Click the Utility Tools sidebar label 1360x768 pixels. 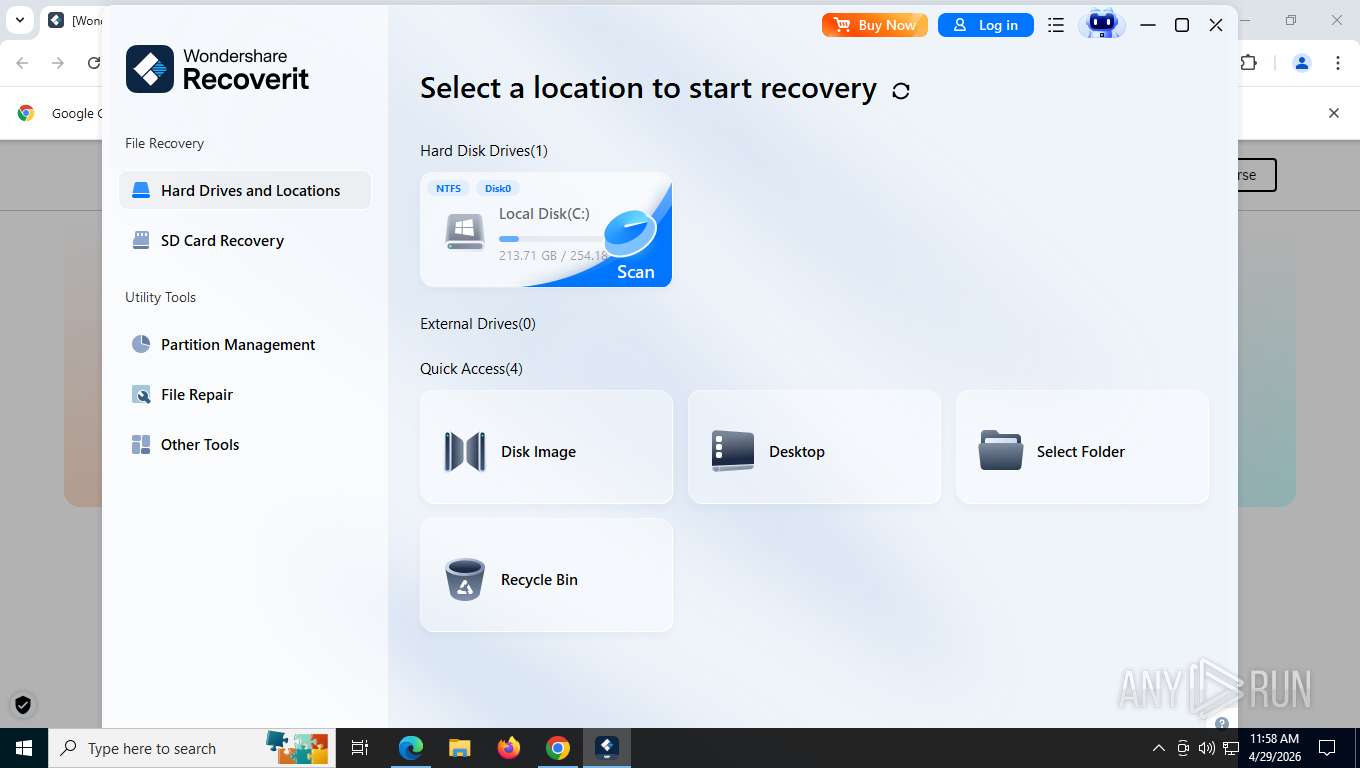(x=160, y=297)
